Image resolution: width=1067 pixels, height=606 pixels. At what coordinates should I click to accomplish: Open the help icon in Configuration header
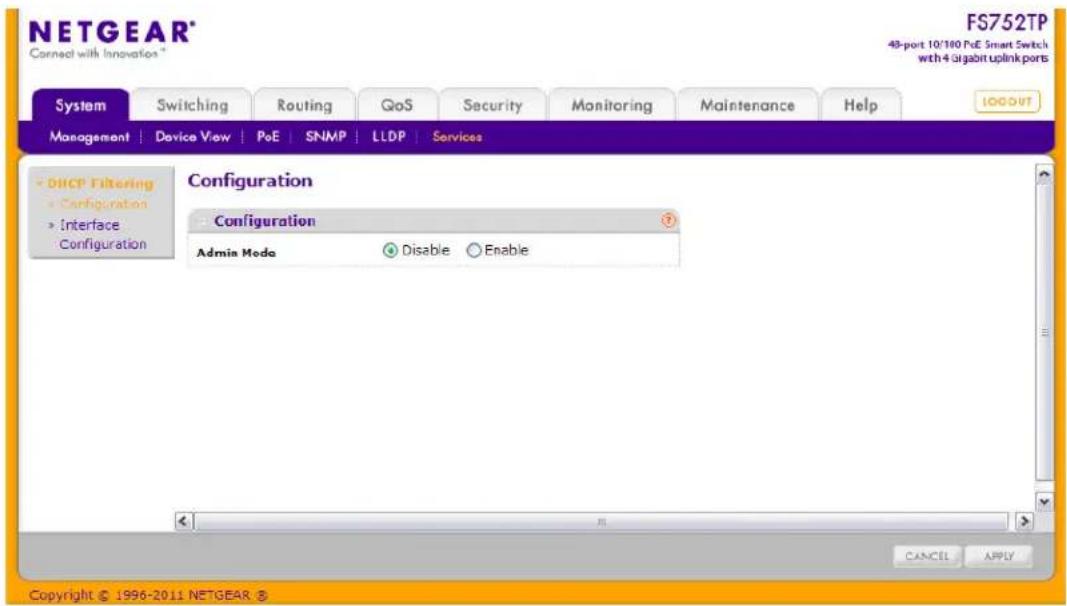pos(669,220)
